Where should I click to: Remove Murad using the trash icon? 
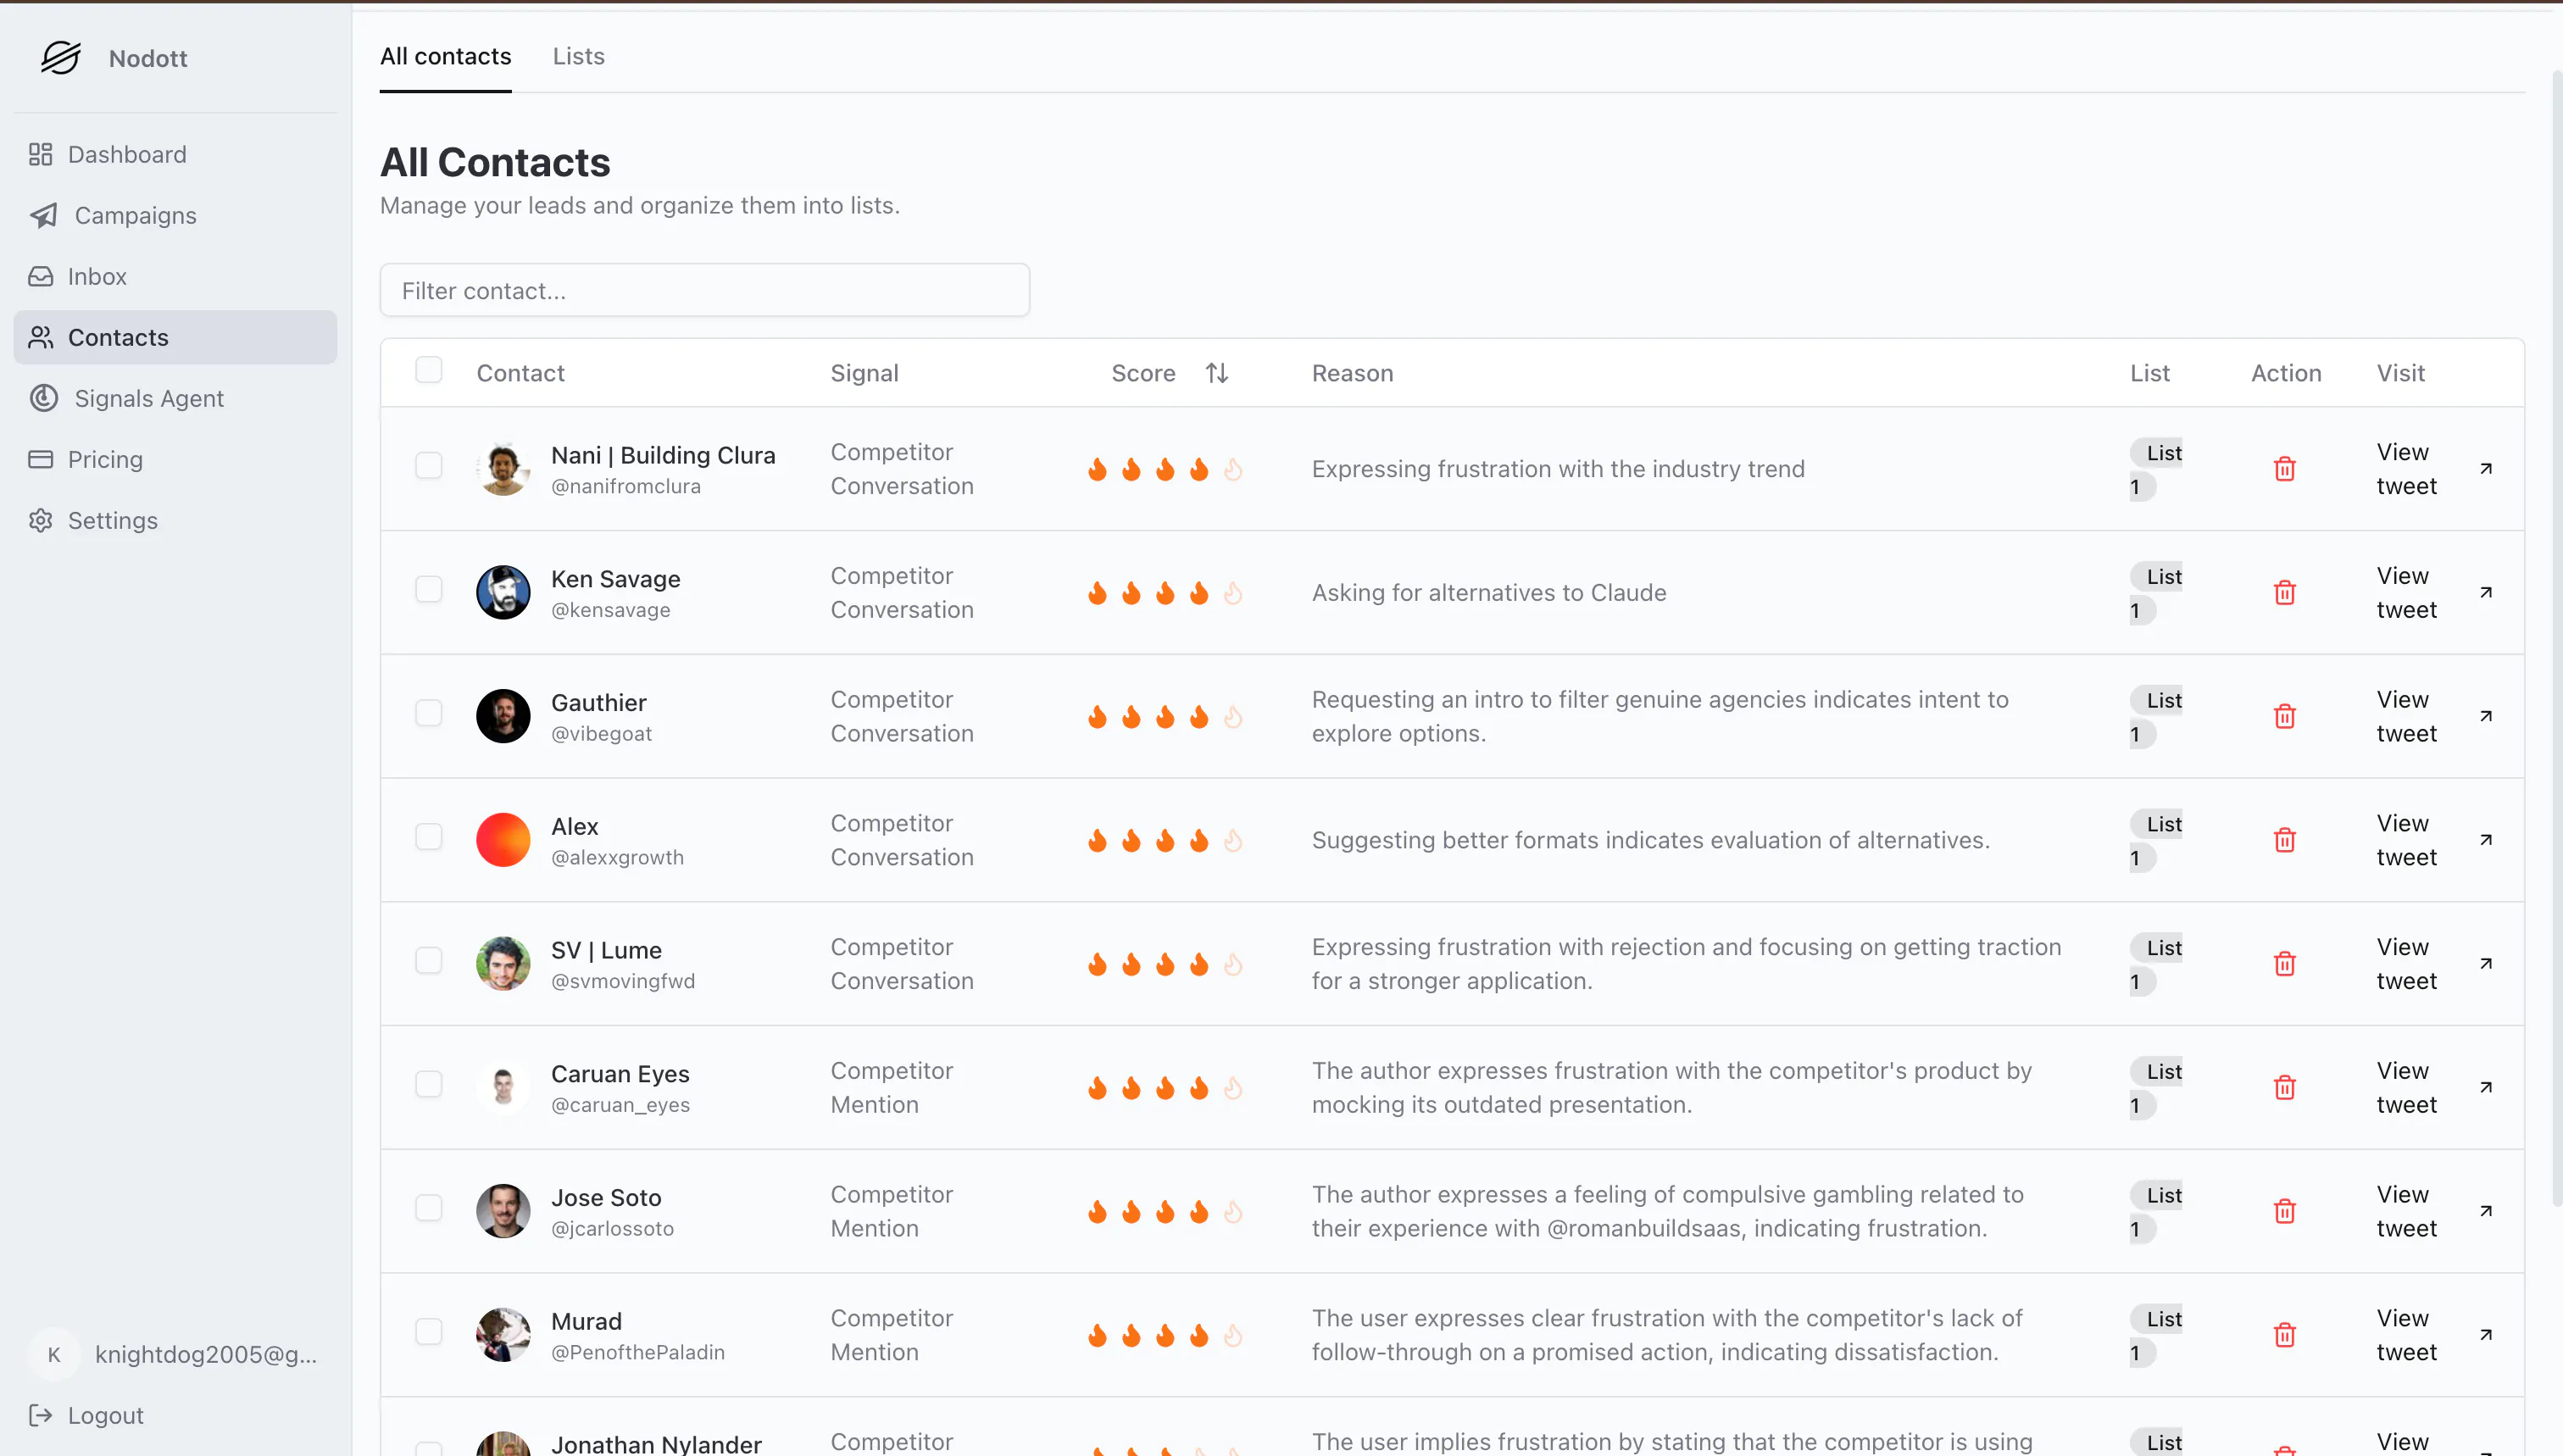(2285, 1335)
